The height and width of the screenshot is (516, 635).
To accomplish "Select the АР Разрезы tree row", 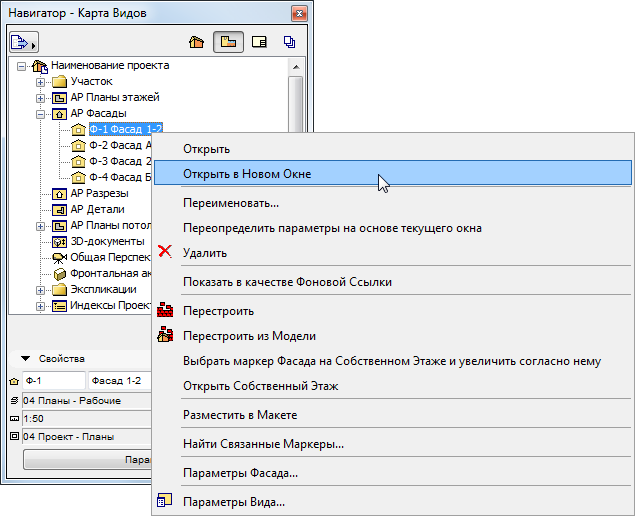I will 100,194.
